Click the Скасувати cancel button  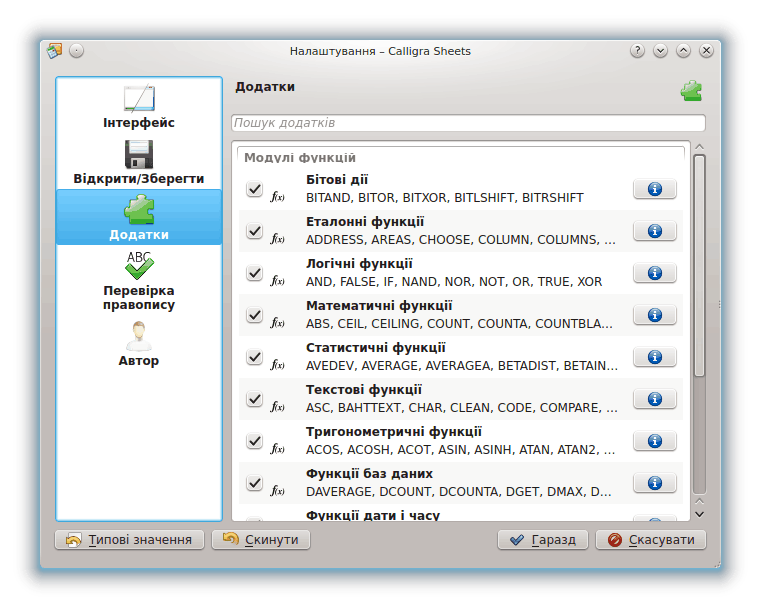click(x=651, y=540)
